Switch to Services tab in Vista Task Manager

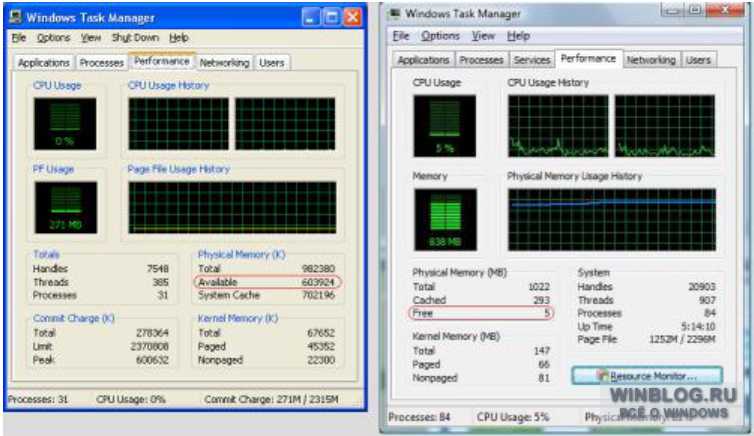point(532,60)
